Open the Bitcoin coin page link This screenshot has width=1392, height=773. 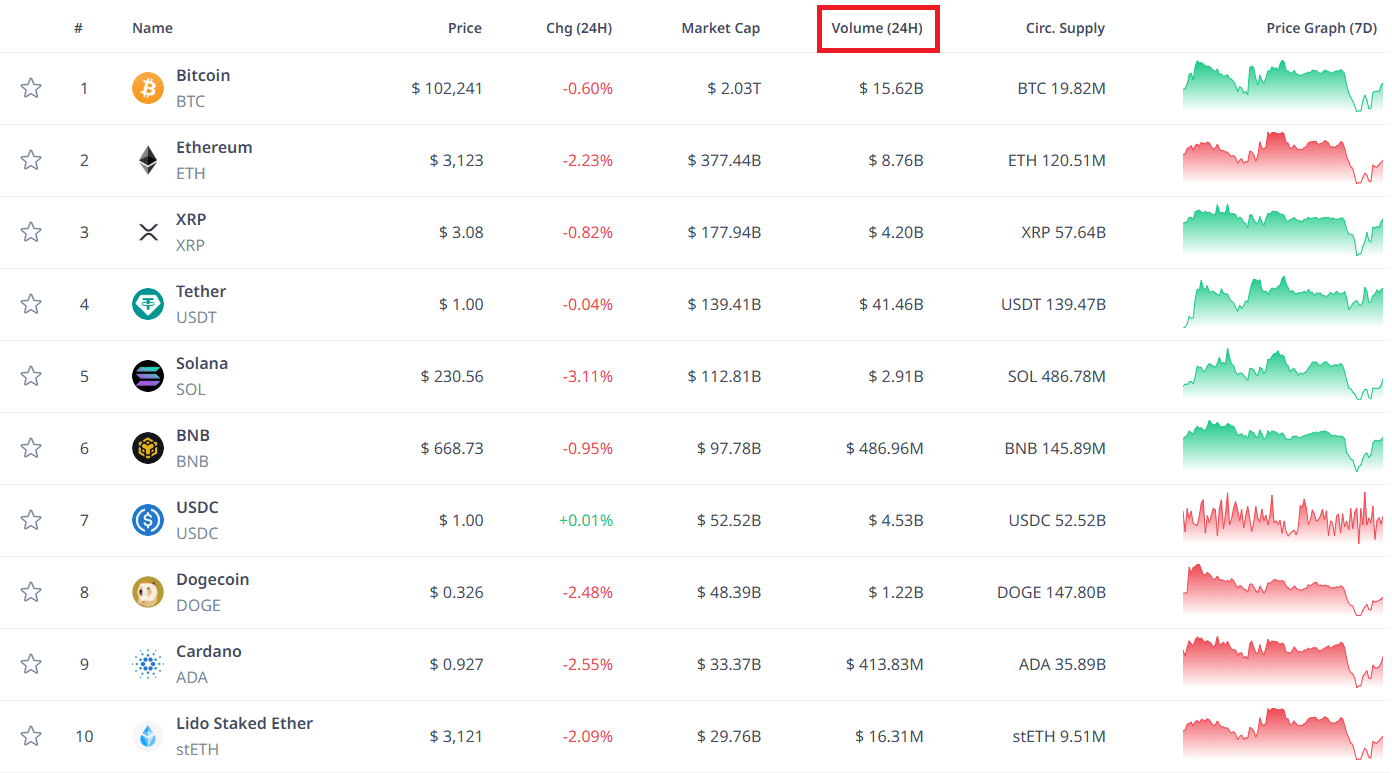click(x=203, y=75)
